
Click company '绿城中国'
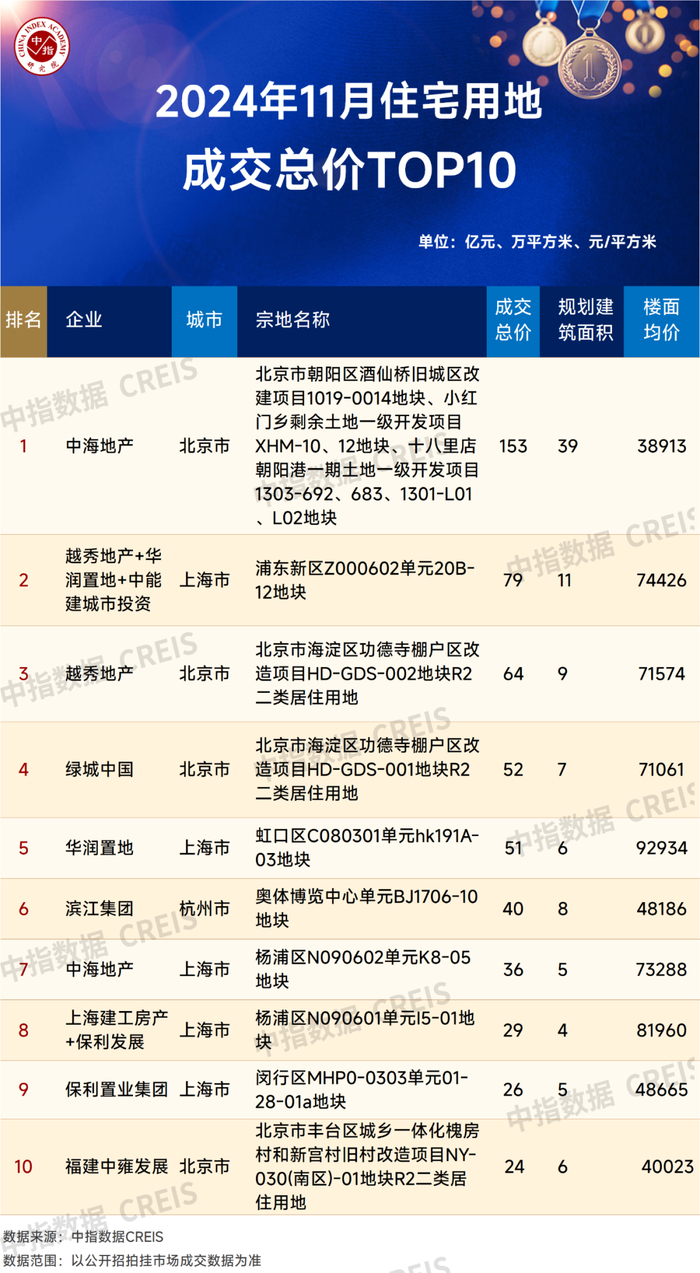click(98, 770)
